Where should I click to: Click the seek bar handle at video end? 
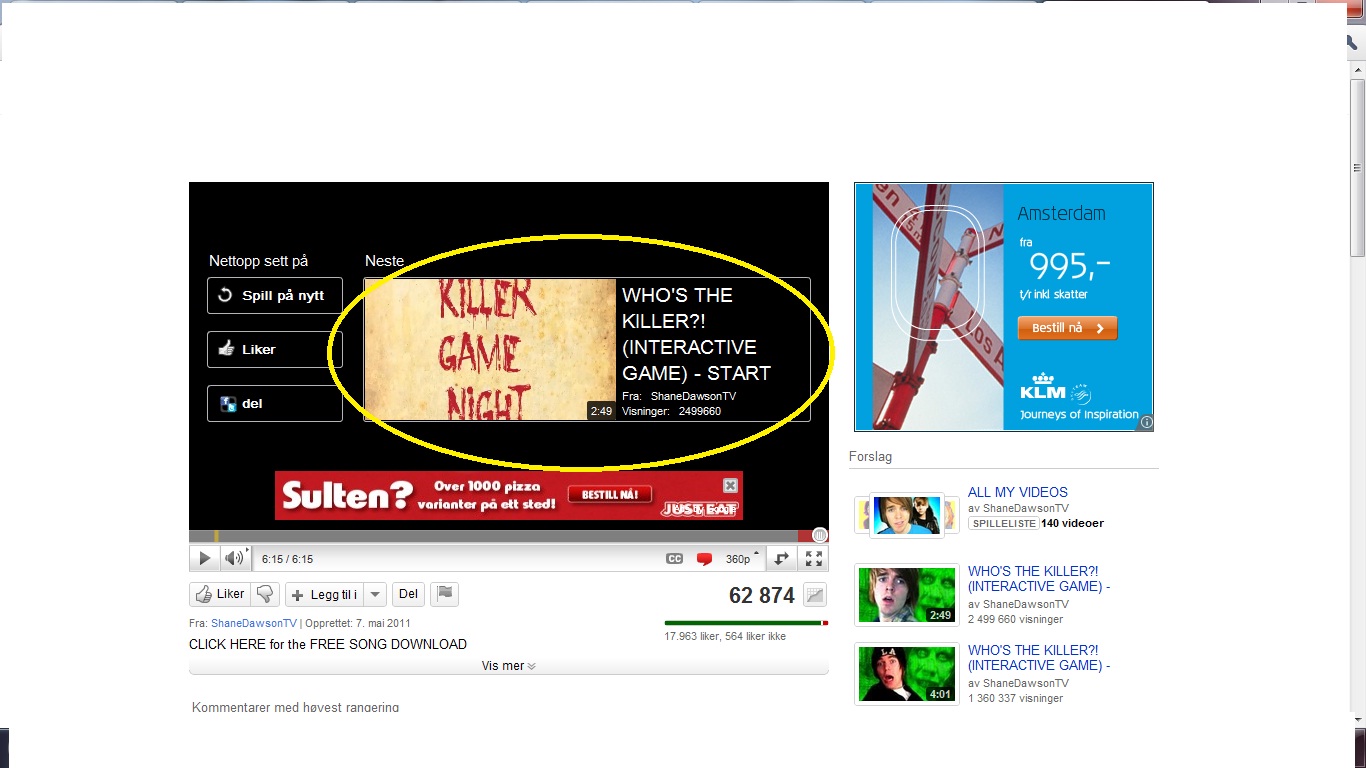tap(820, 536)
